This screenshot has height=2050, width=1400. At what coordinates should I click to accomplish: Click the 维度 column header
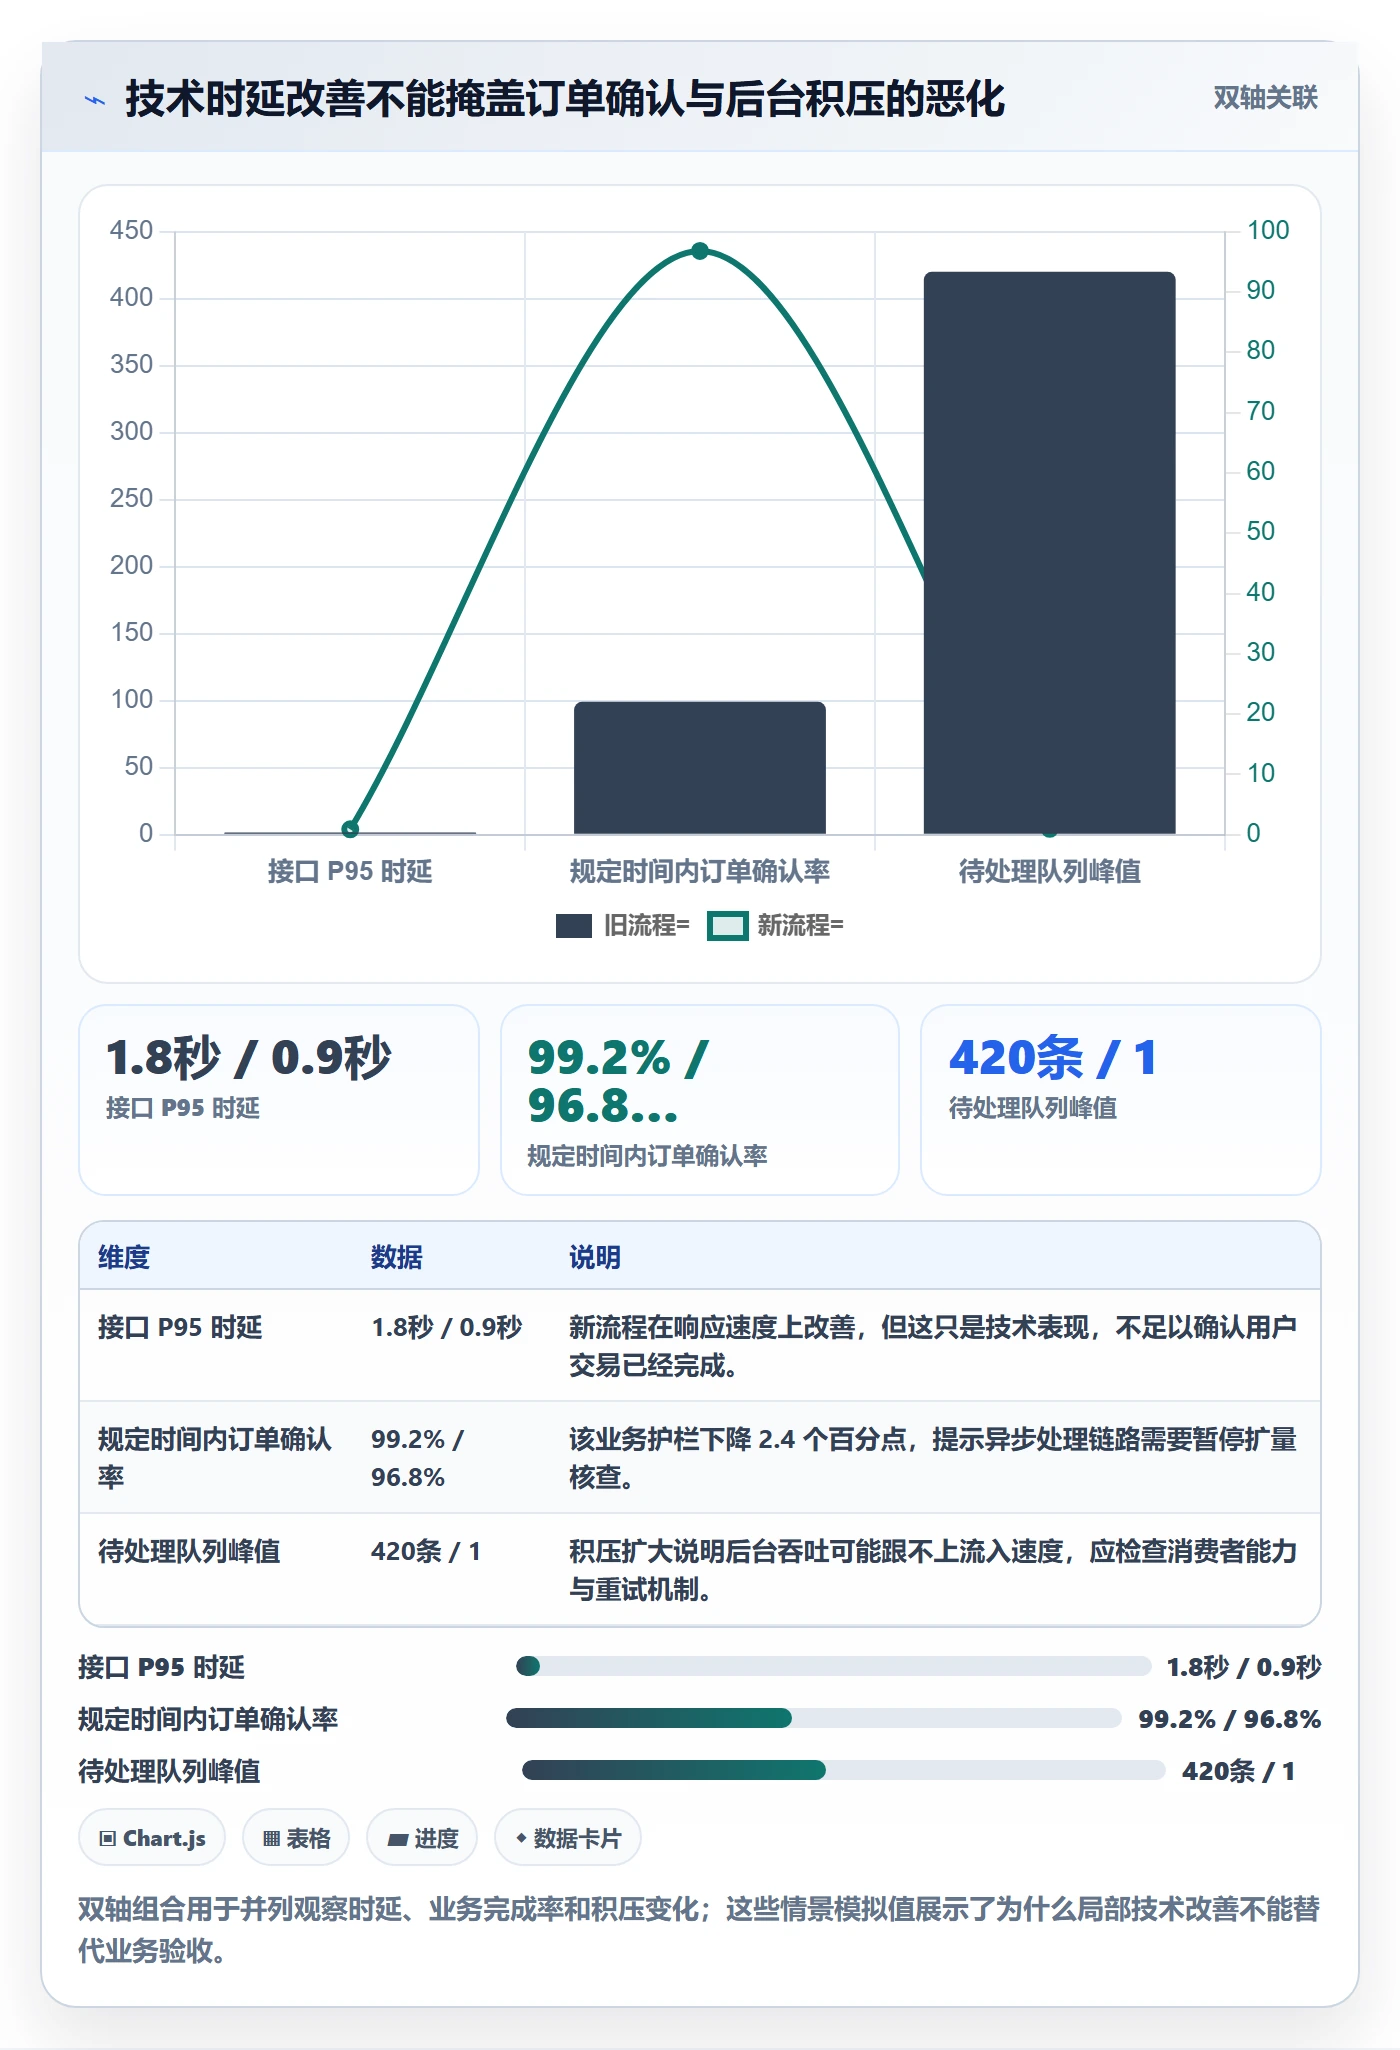124,1257
